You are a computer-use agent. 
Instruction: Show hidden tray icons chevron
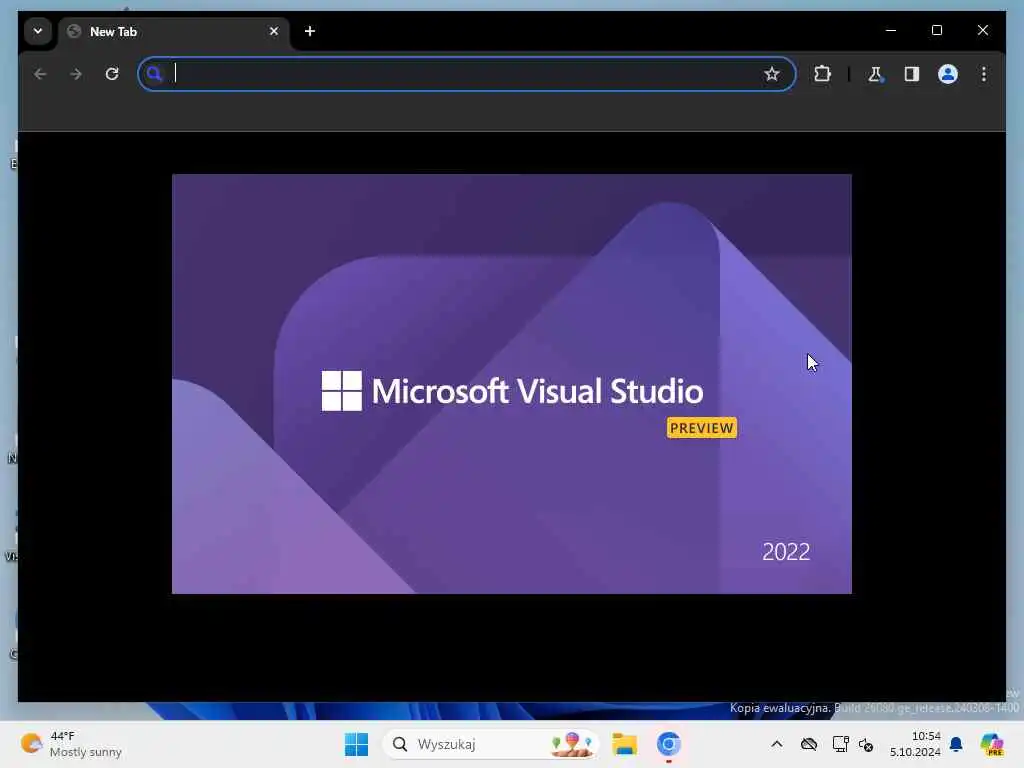point(776,744)
